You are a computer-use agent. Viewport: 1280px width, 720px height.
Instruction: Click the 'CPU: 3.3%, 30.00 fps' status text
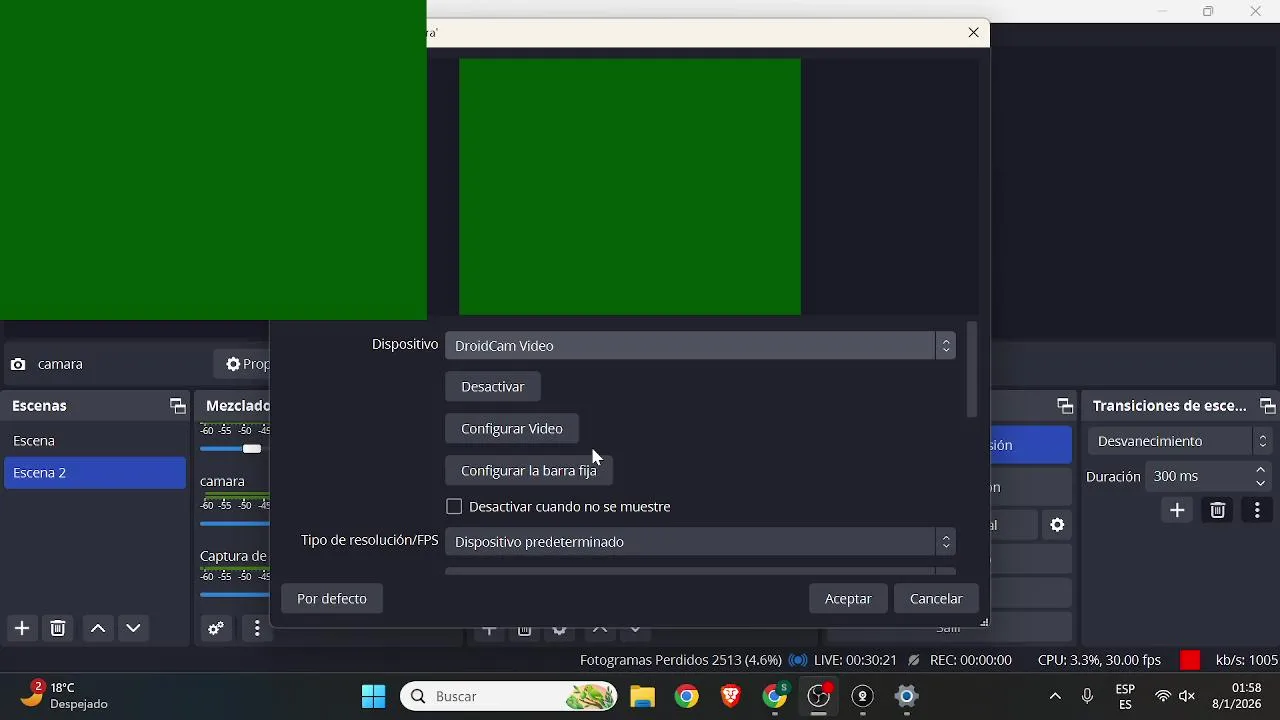coord(1099,660)
